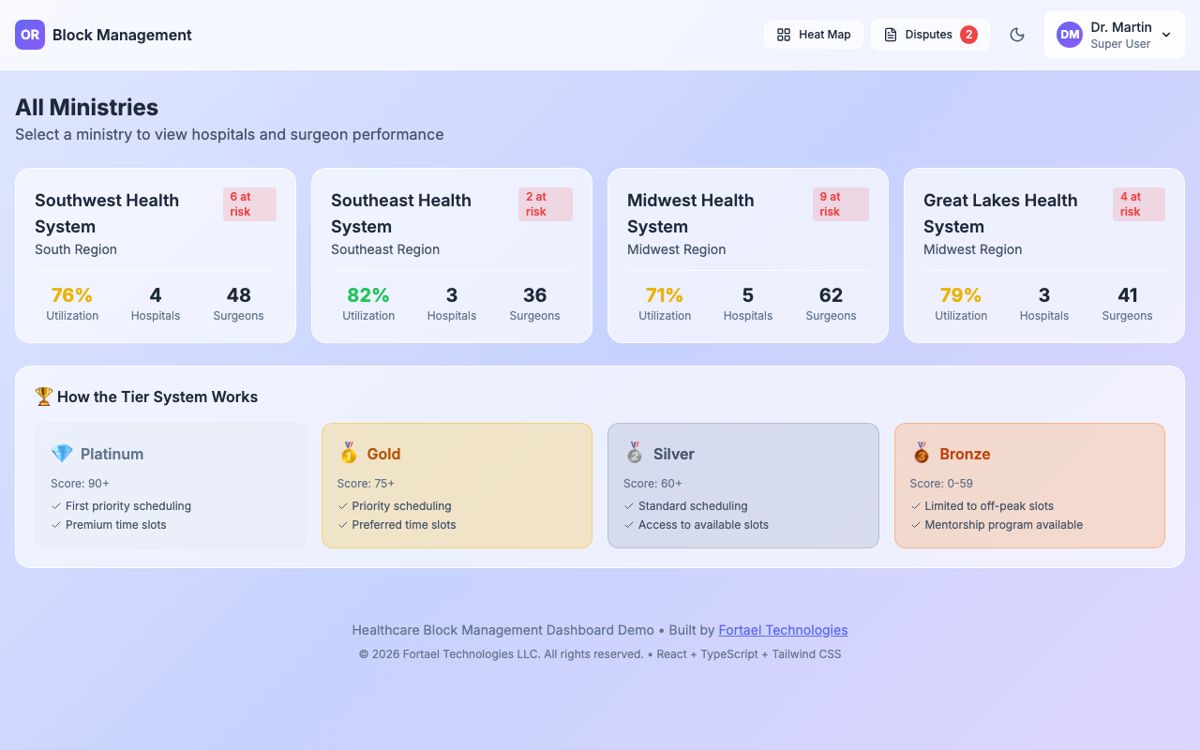The image size is (1200, 750).
Task: Click "Score: 0-59" text
Action: (x=941, y=484)
